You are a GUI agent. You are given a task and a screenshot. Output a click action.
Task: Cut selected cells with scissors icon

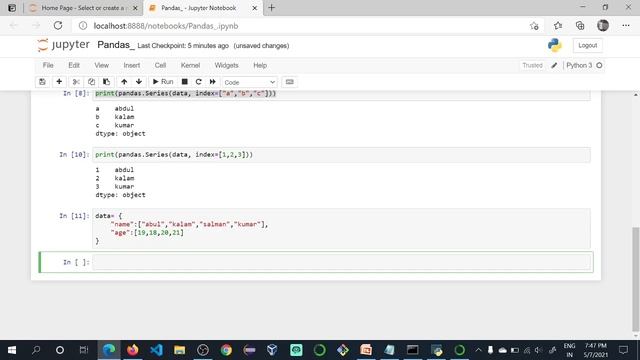coord(76,82)
